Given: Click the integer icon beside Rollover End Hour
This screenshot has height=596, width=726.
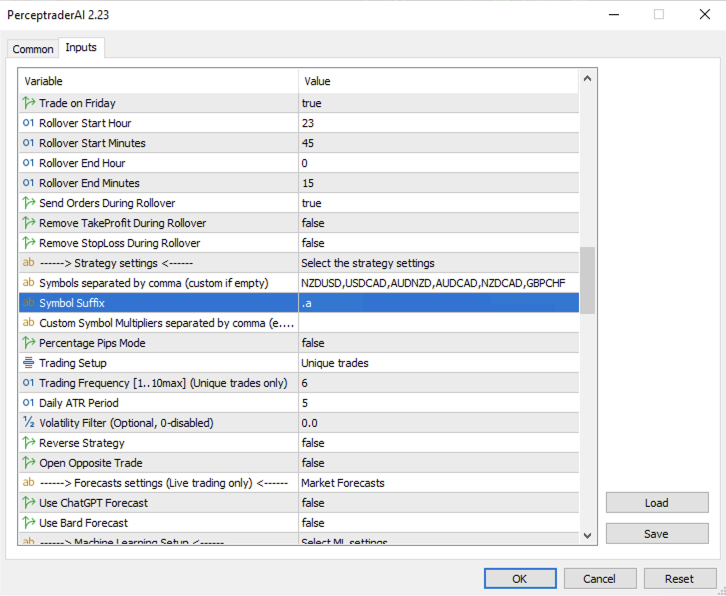Looking at the screenshot, I should coord(29,163).
